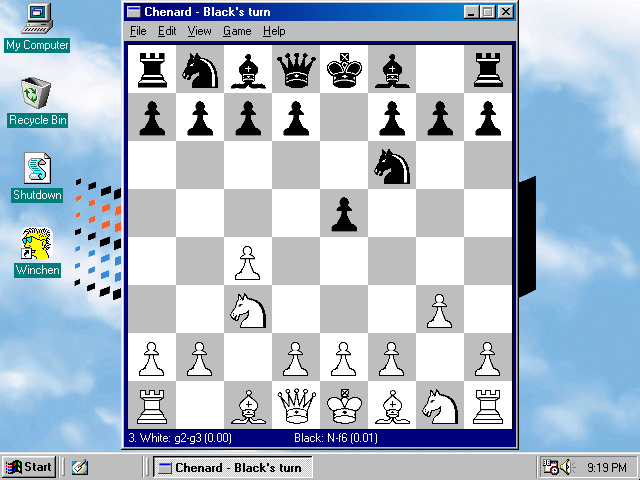Select the black pawn on c7
Viewport: 640px width, 480px height.
(x=248, y=118)
